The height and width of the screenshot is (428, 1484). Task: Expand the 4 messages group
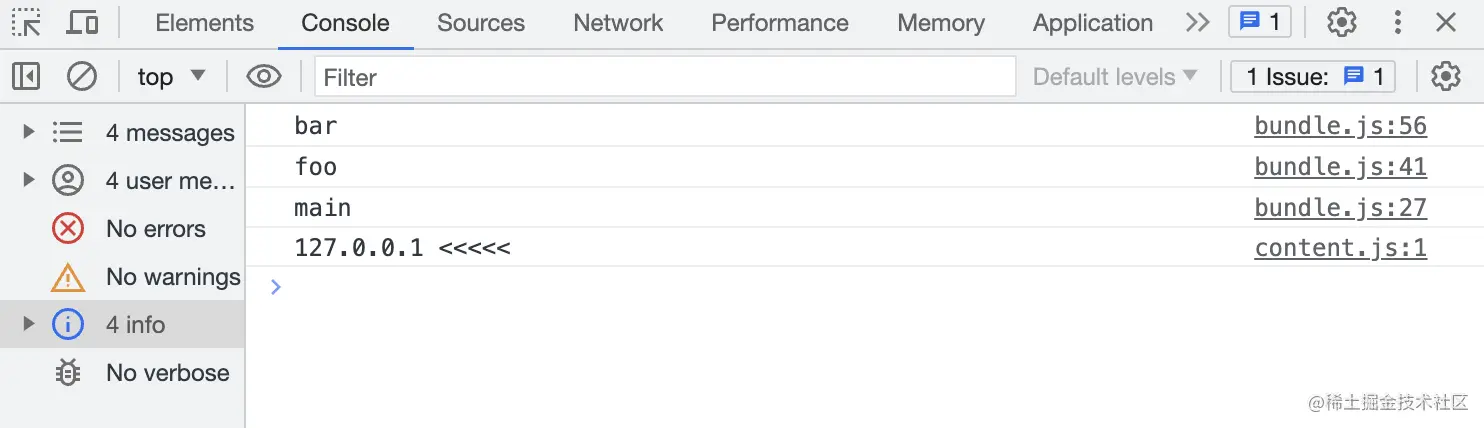click(x=29, y=132)
